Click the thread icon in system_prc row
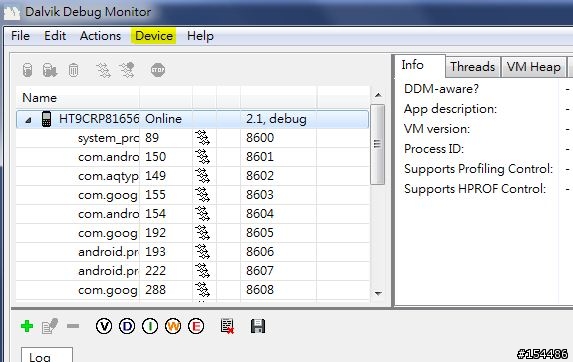 coord(202,138)
